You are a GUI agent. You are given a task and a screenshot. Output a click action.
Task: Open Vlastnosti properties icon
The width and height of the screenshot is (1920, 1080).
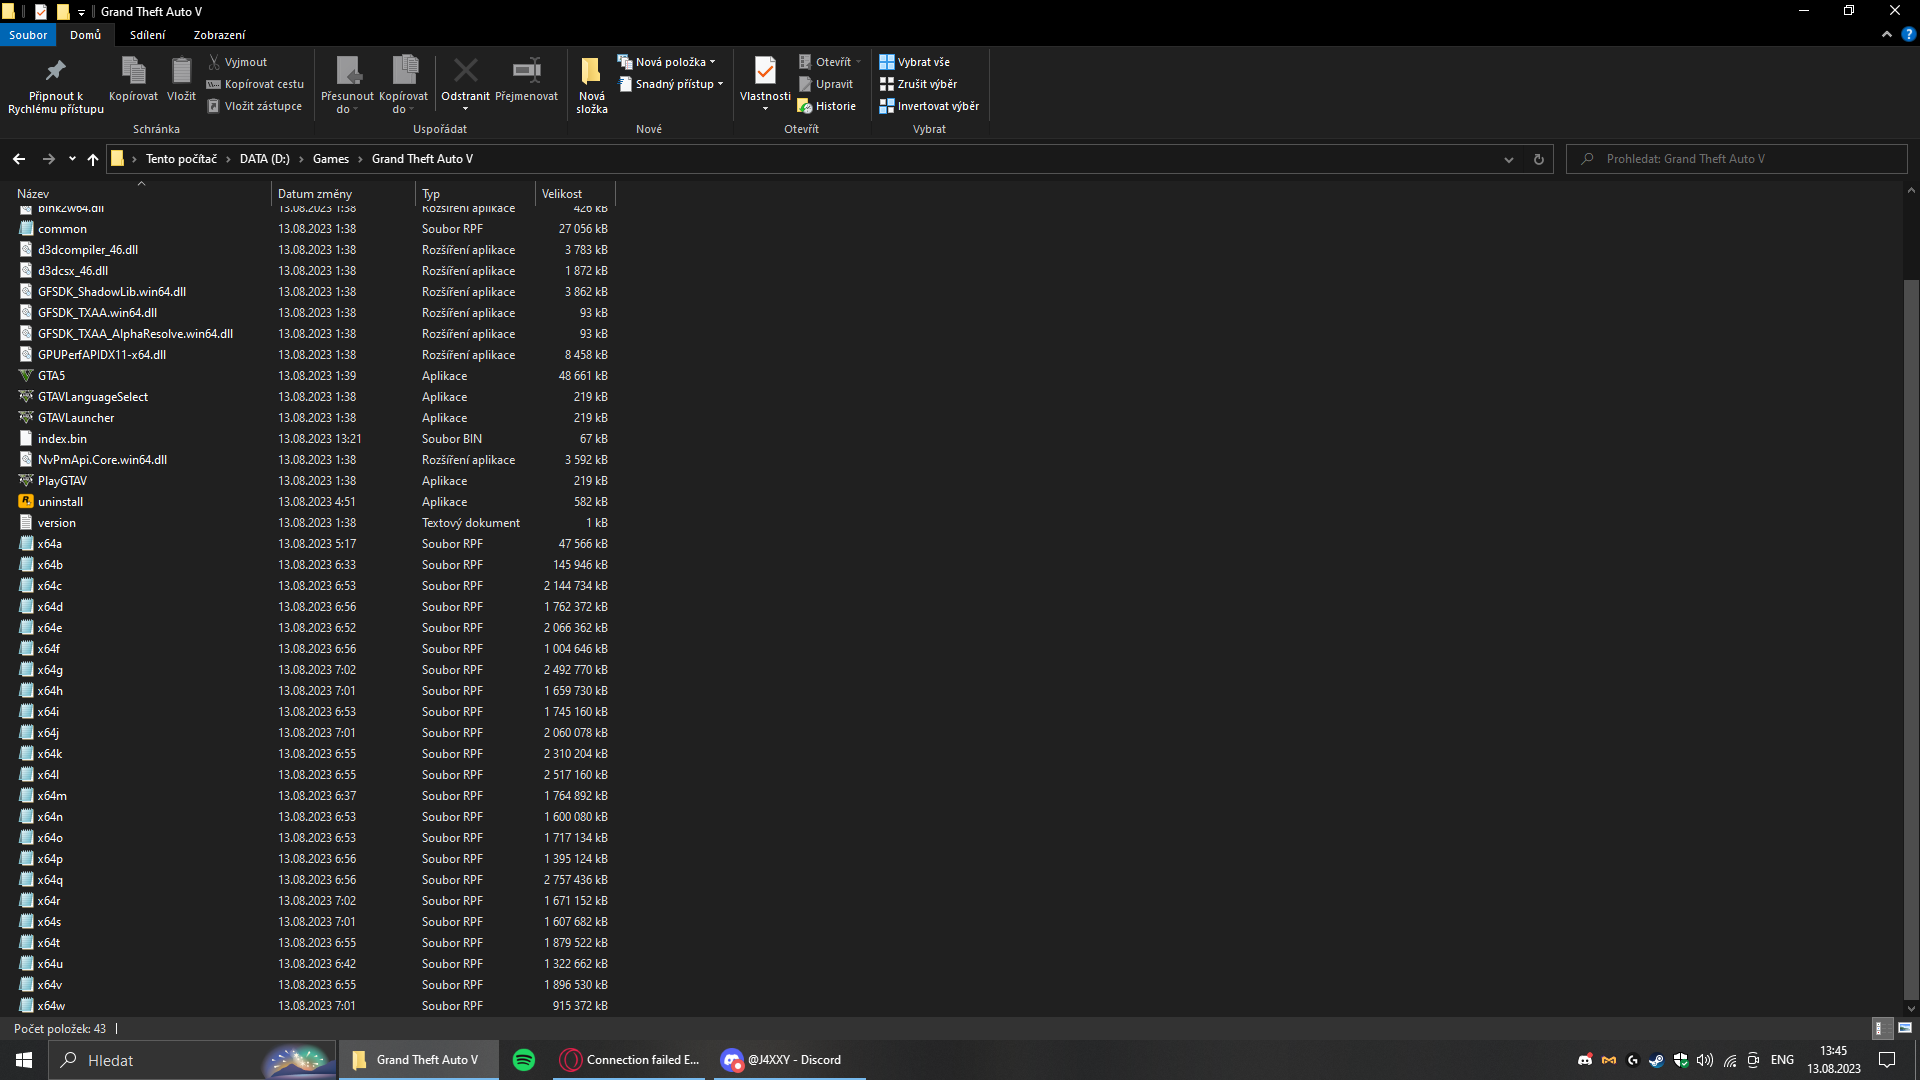click(765, 71)
